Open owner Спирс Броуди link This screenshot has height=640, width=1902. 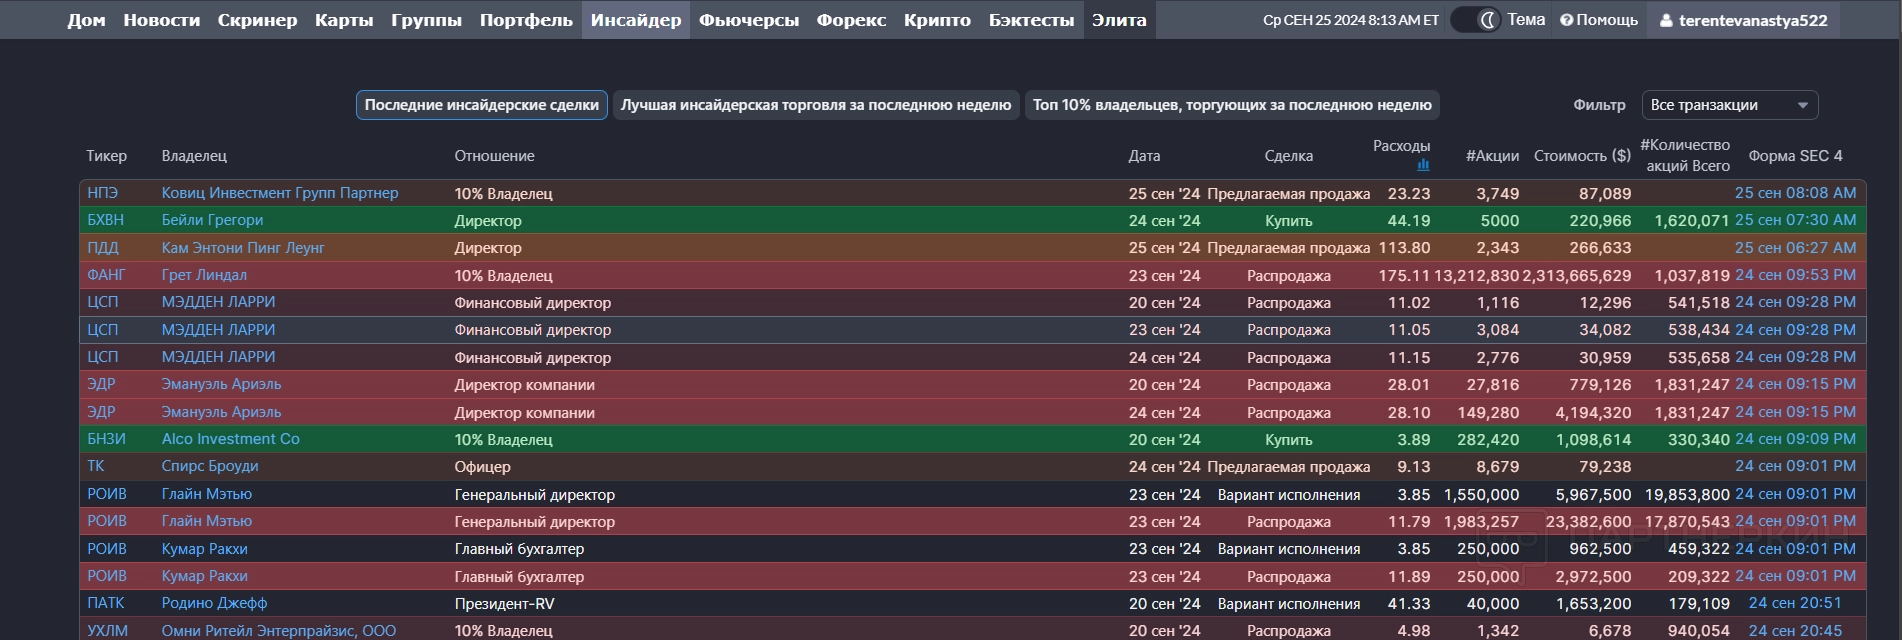pos(210,466)
